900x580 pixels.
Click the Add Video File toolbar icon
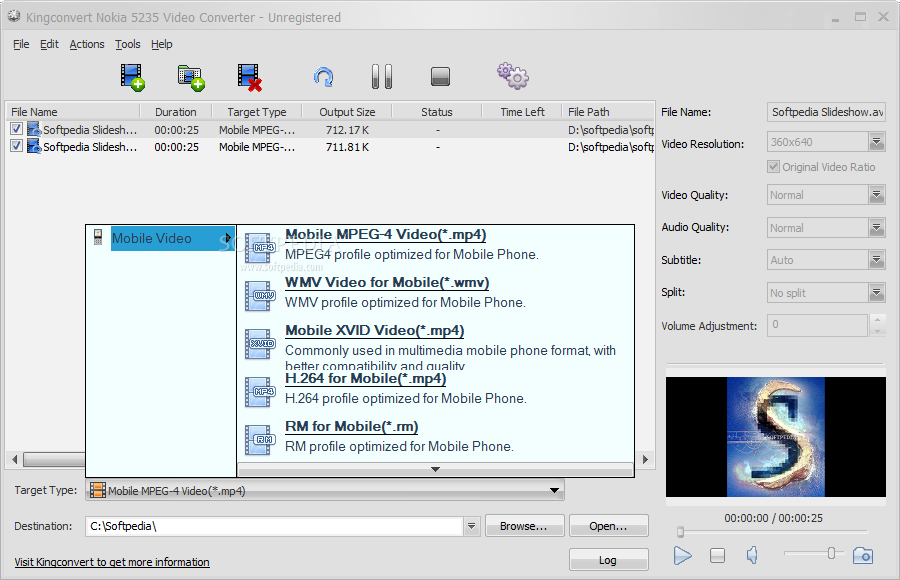click(x=132, y=77)
